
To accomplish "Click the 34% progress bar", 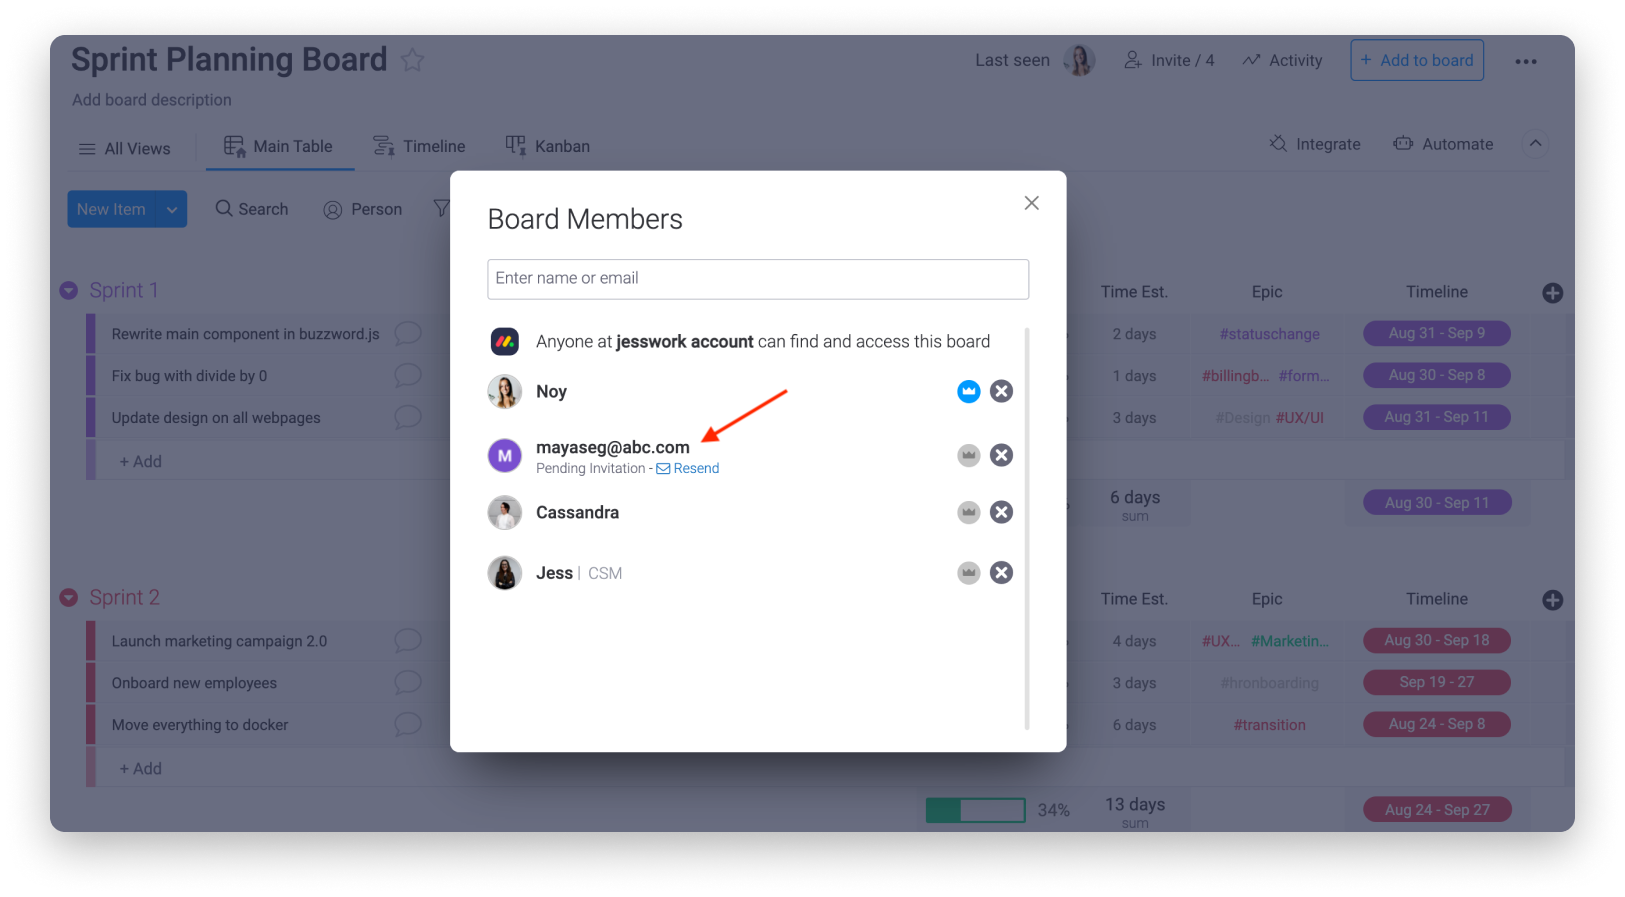I will coord(975,810).
